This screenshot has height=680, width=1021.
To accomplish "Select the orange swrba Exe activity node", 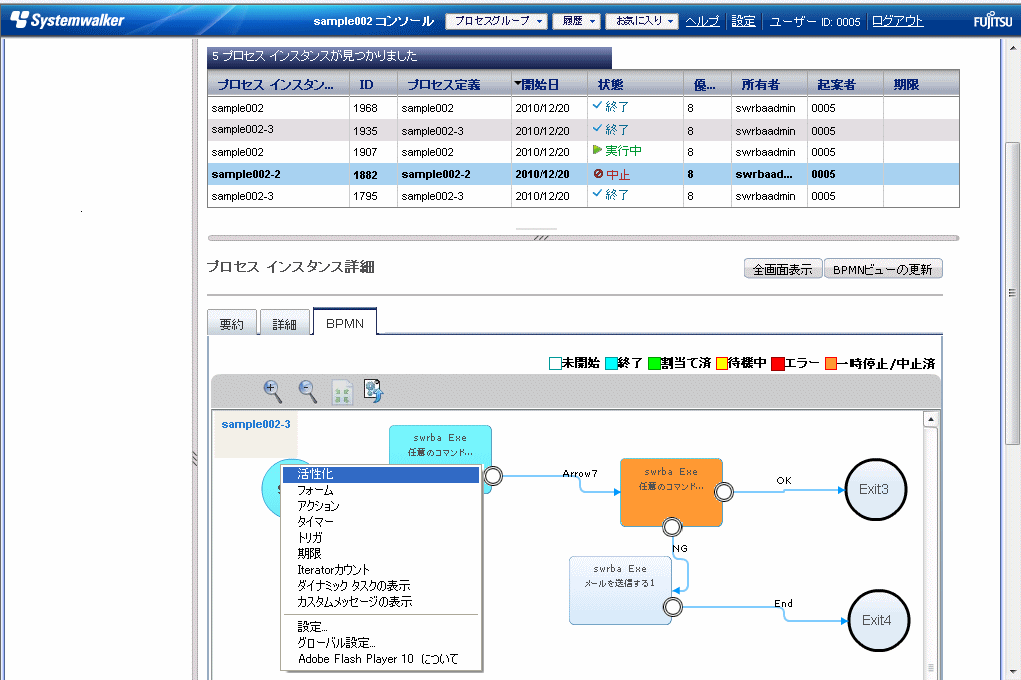I will point(671,492).
